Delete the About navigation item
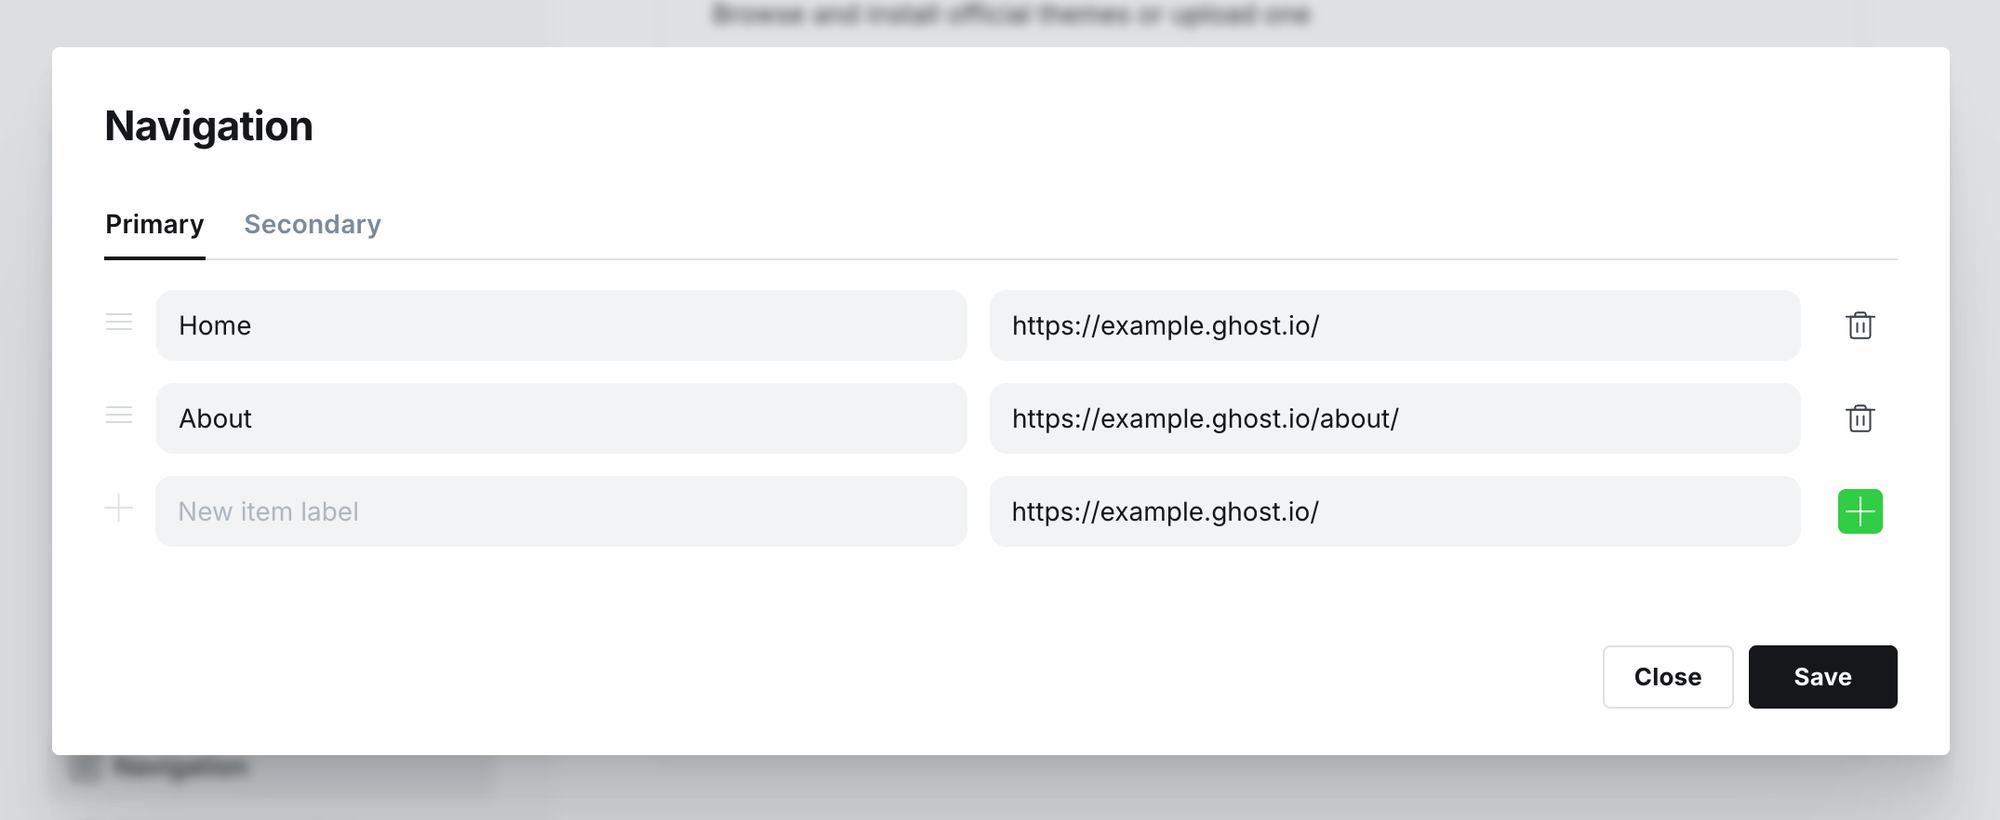 tap(1859, 419)
